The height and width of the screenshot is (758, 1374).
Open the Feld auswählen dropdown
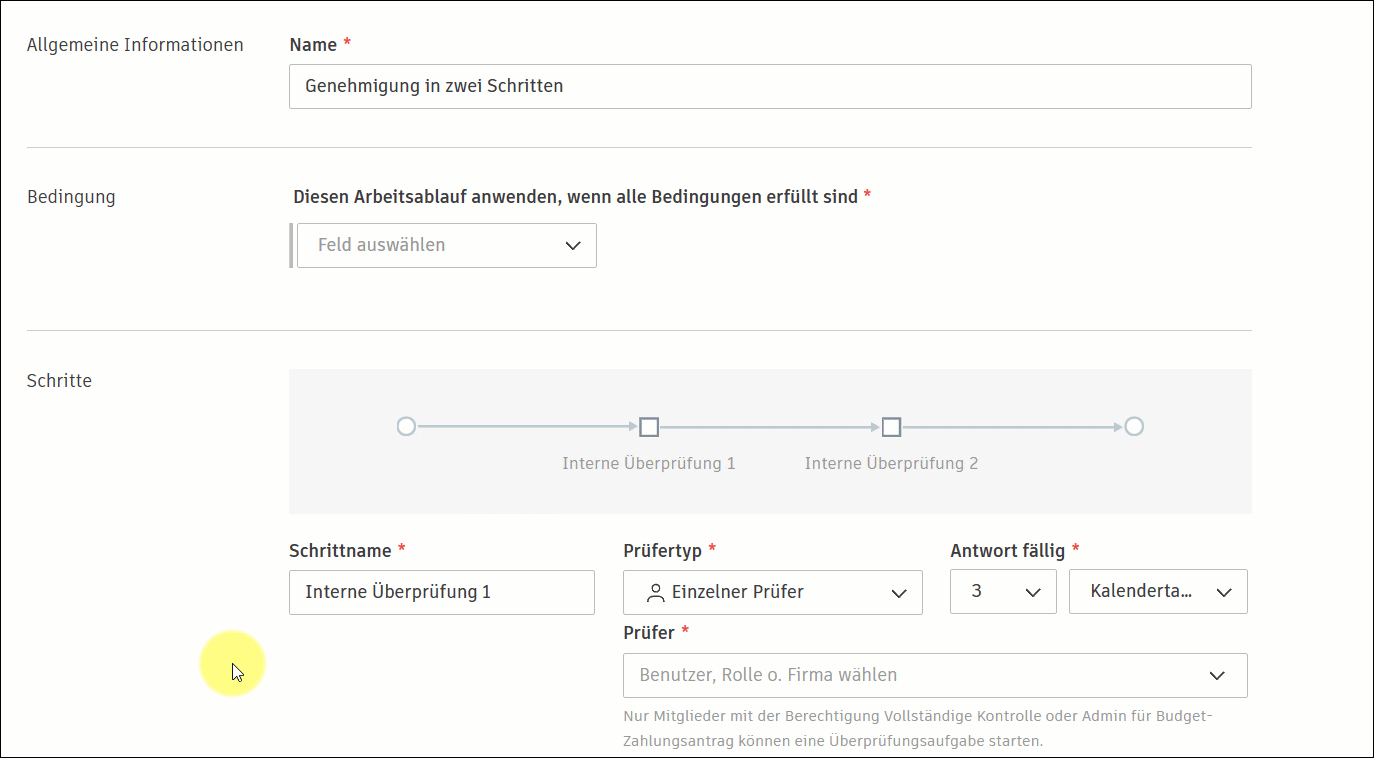[x=446, y=245]
